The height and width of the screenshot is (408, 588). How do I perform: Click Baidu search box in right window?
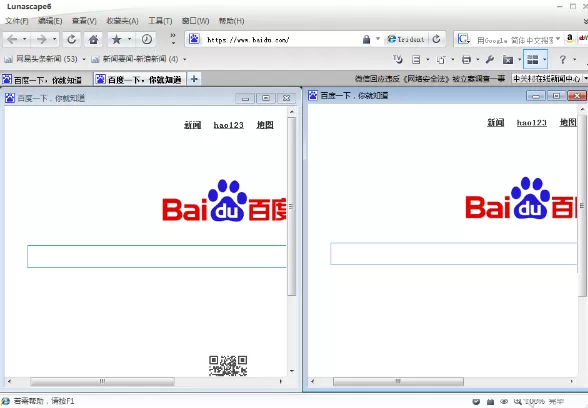point(453,254)
